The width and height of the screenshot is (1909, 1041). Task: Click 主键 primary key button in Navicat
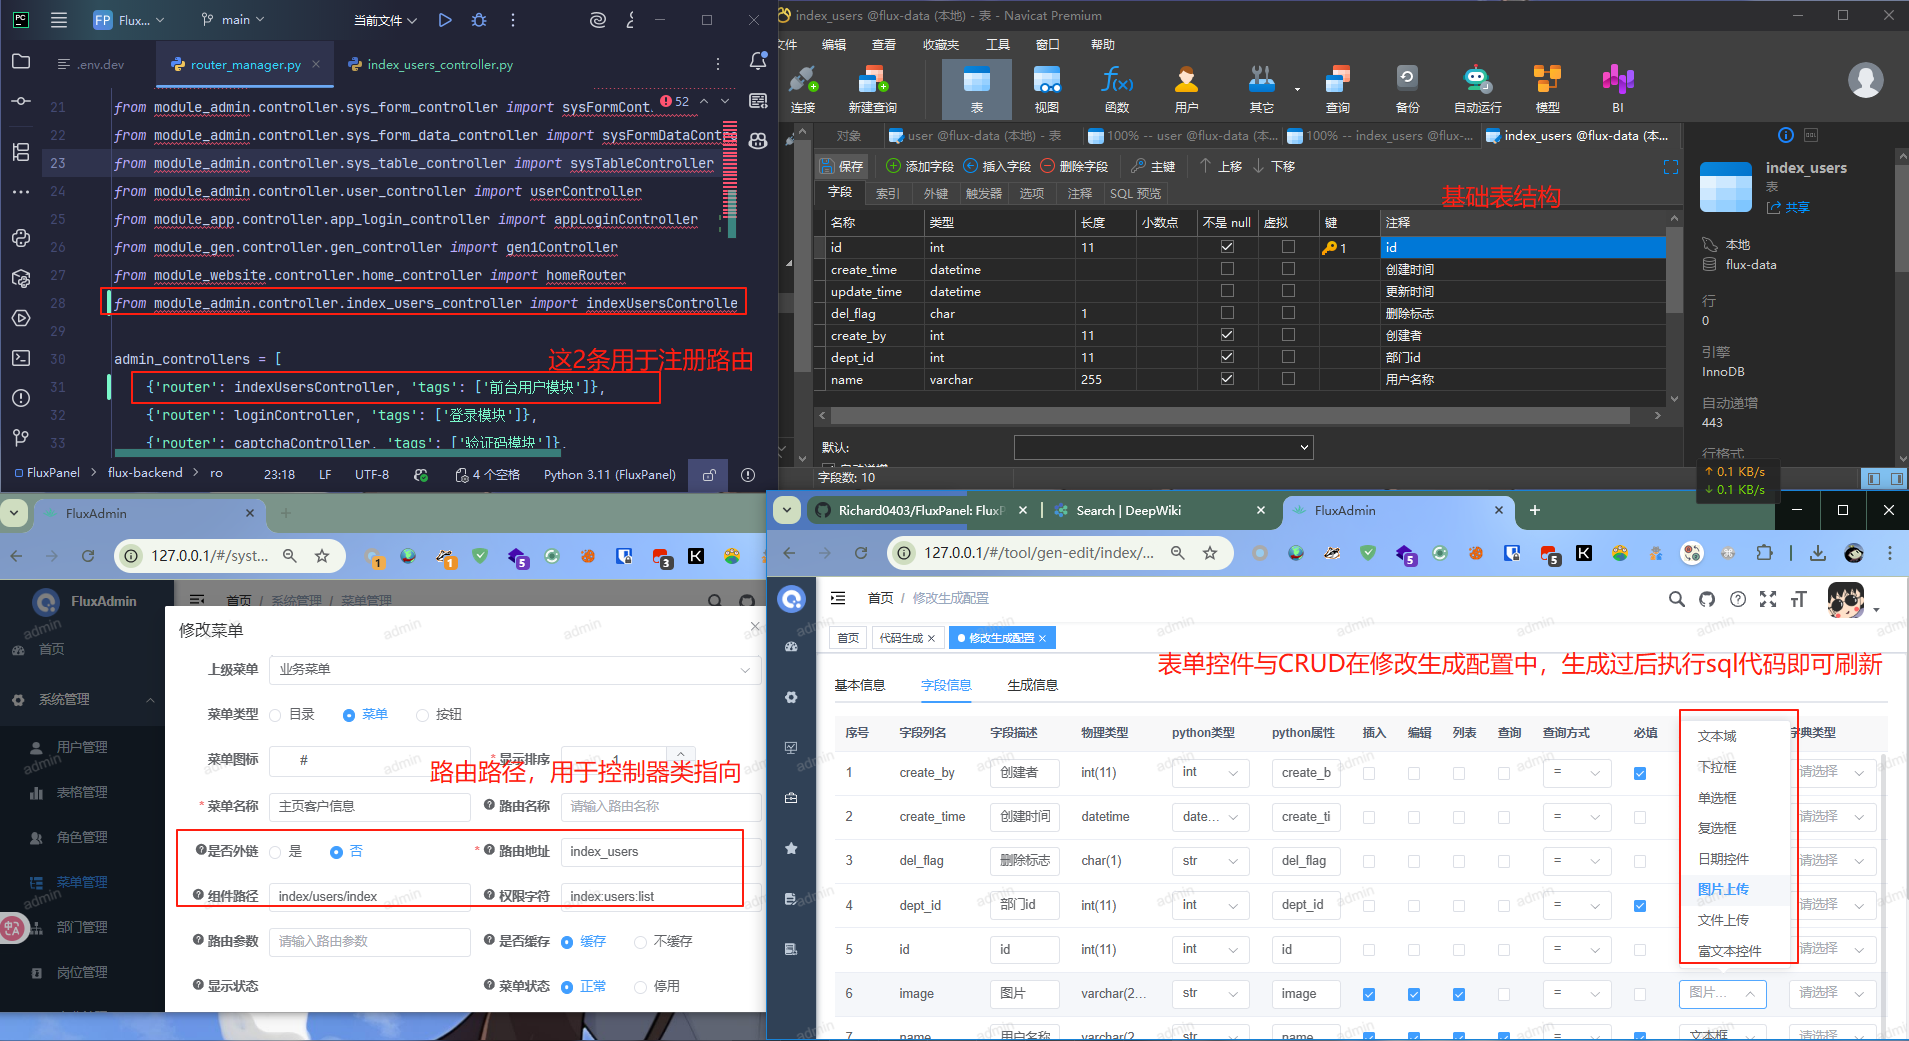point(1153,166)
